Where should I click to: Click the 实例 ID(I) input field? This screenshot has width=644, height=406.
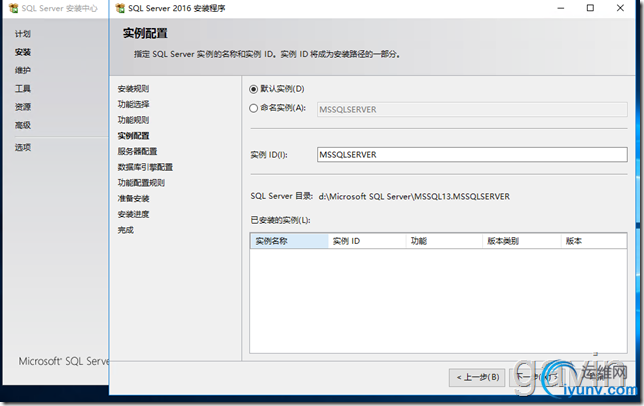click(472, 155)
